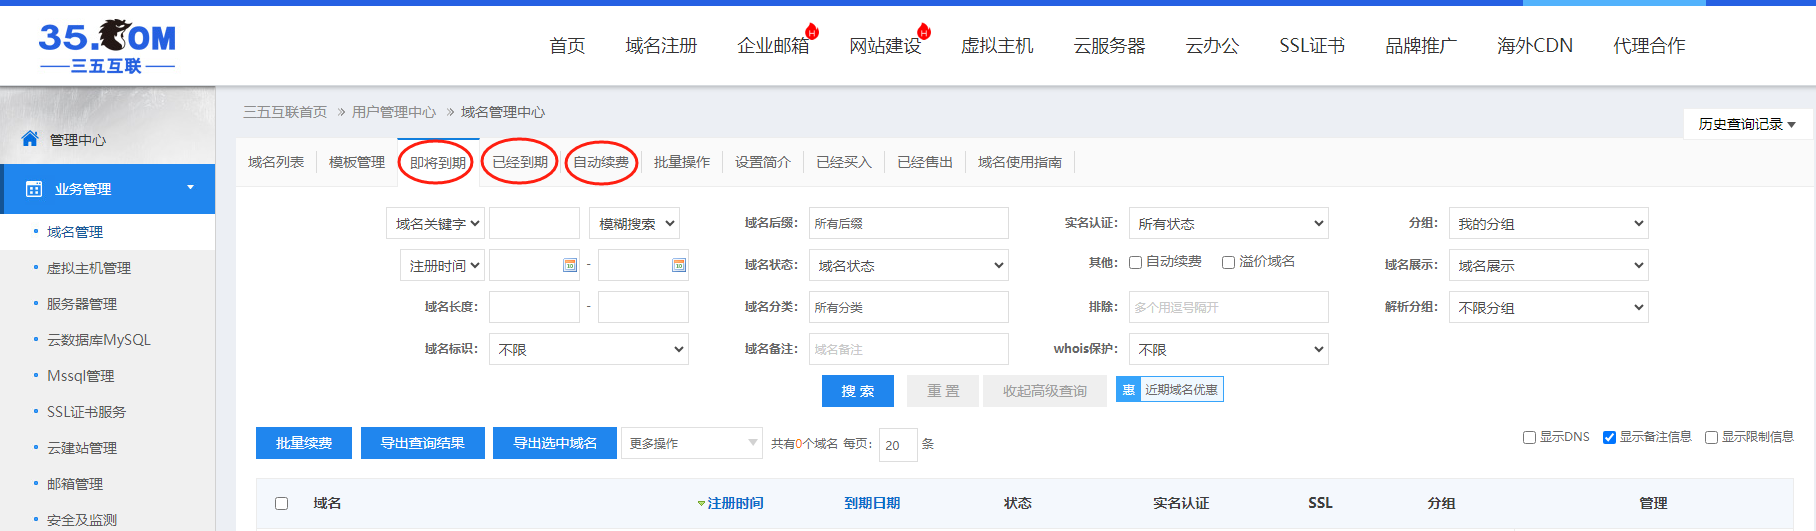Screen dimensions: 1816x531
Task: Click the 批量续费 button
Action: (304, 443)
